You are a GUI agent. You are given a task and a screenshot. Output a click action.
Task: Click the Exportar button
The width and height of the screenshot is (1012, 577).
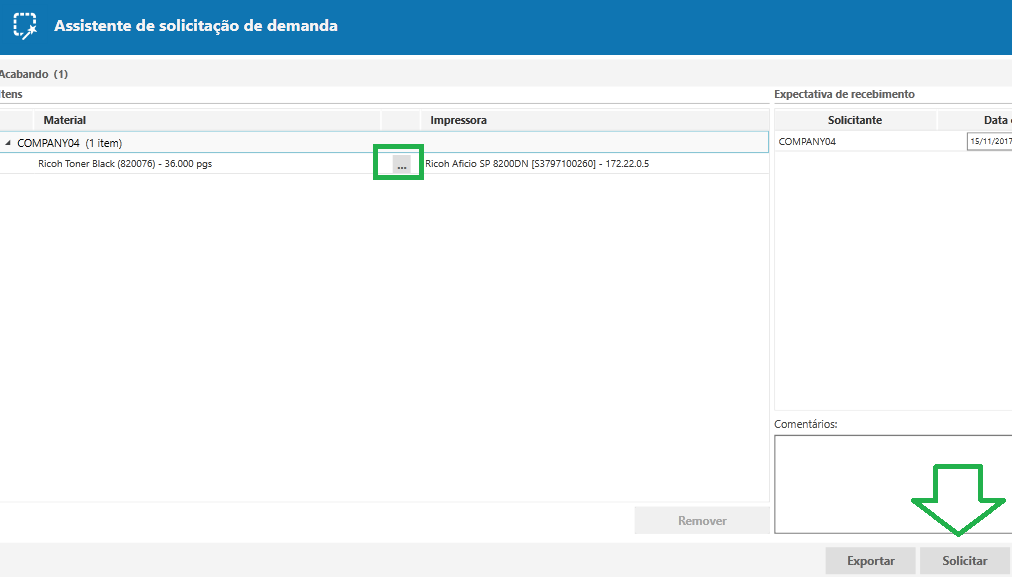[870, 561]
